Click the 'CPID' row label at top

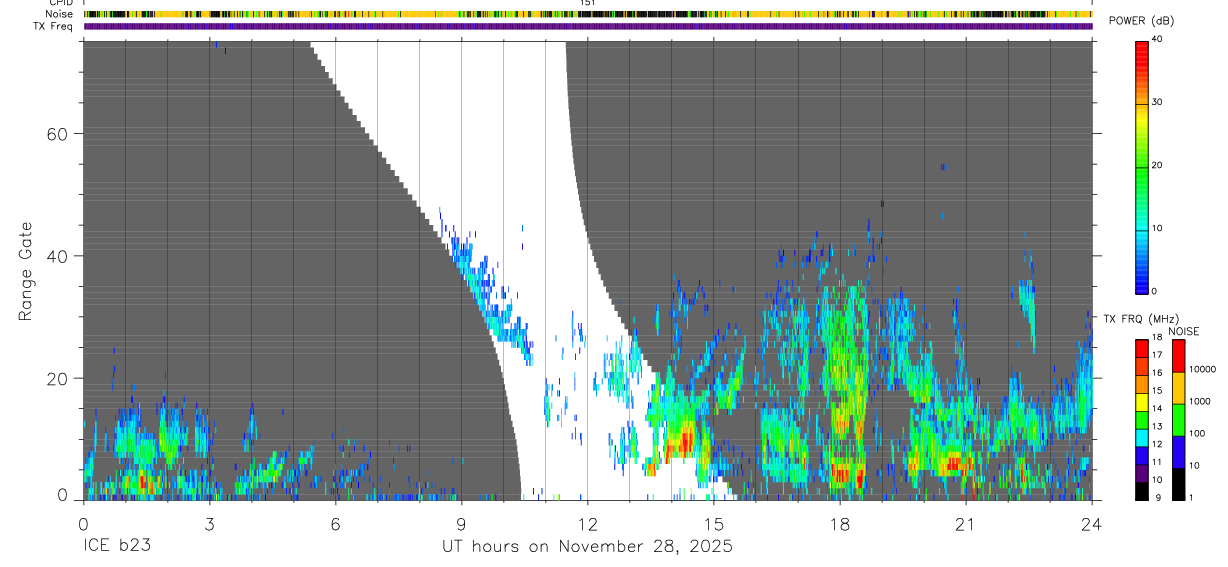[61, 3]
